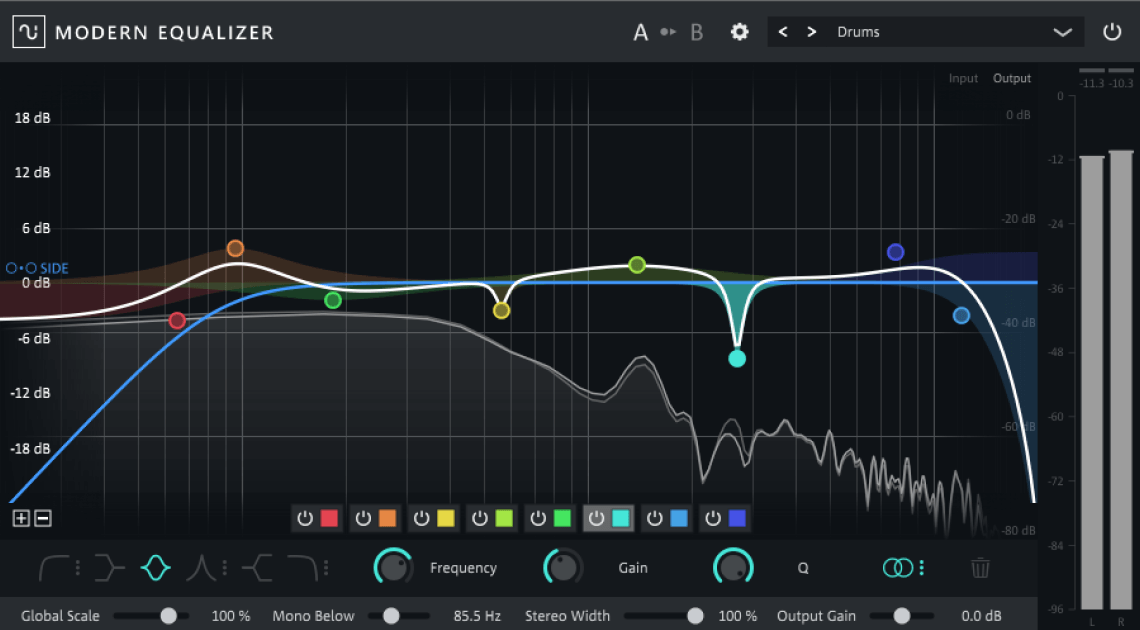Click the 0.0 dB output gain value
Image resolution: width=1140 pixels, height=630 pixels.
click(981, 615)
